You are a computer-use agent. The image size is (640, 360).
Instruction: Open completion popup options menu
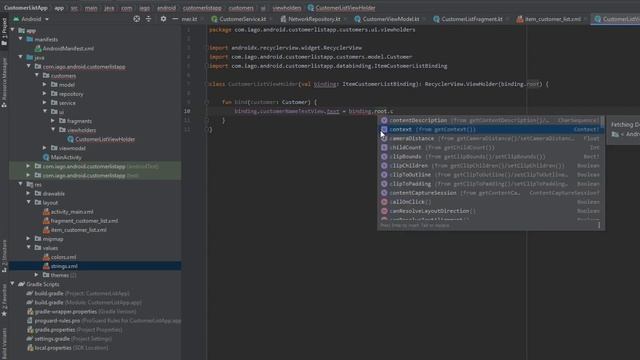[599, 225]
